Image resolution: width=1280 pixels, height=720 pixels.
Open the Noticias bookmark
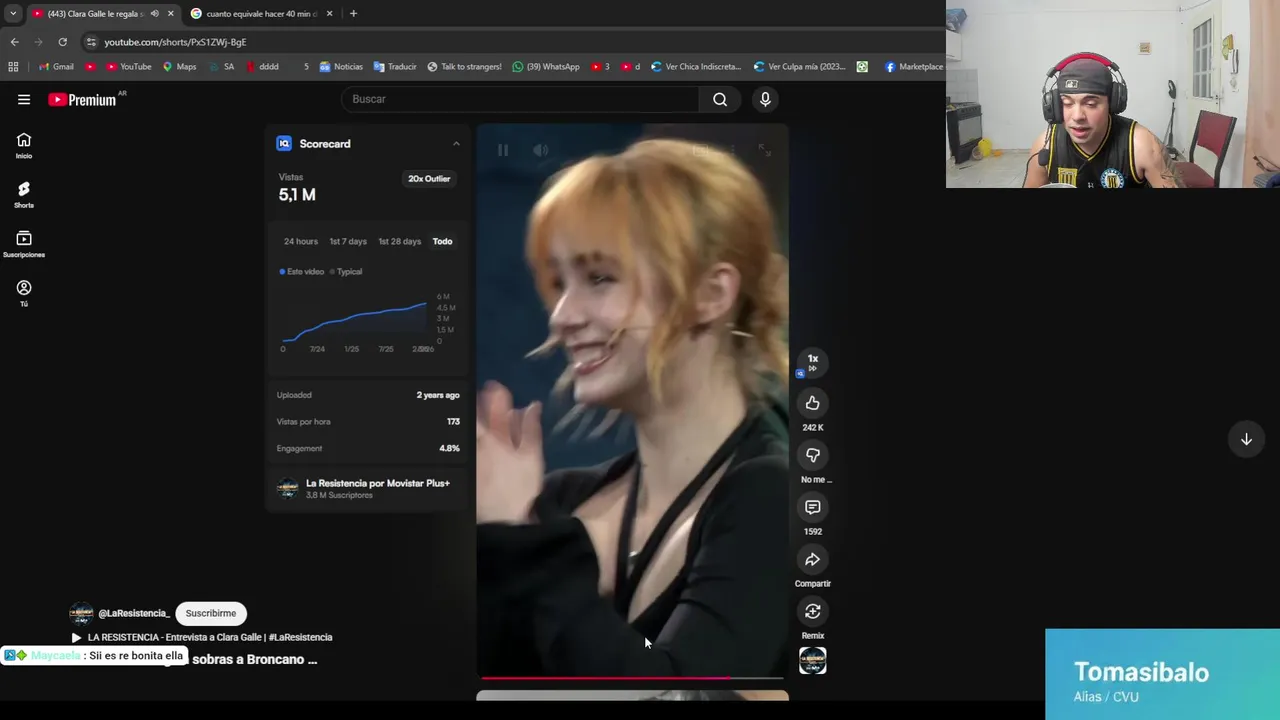[341, 67]
